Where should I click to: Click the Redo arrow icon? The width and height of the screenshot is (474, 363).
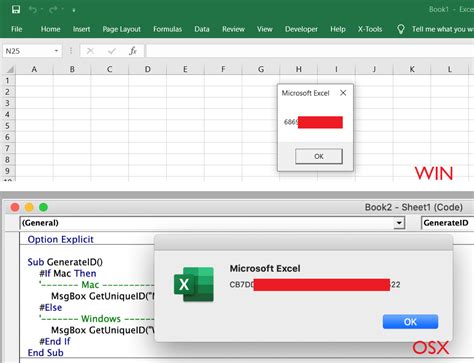pyautogui.click(x=53, y=10)
